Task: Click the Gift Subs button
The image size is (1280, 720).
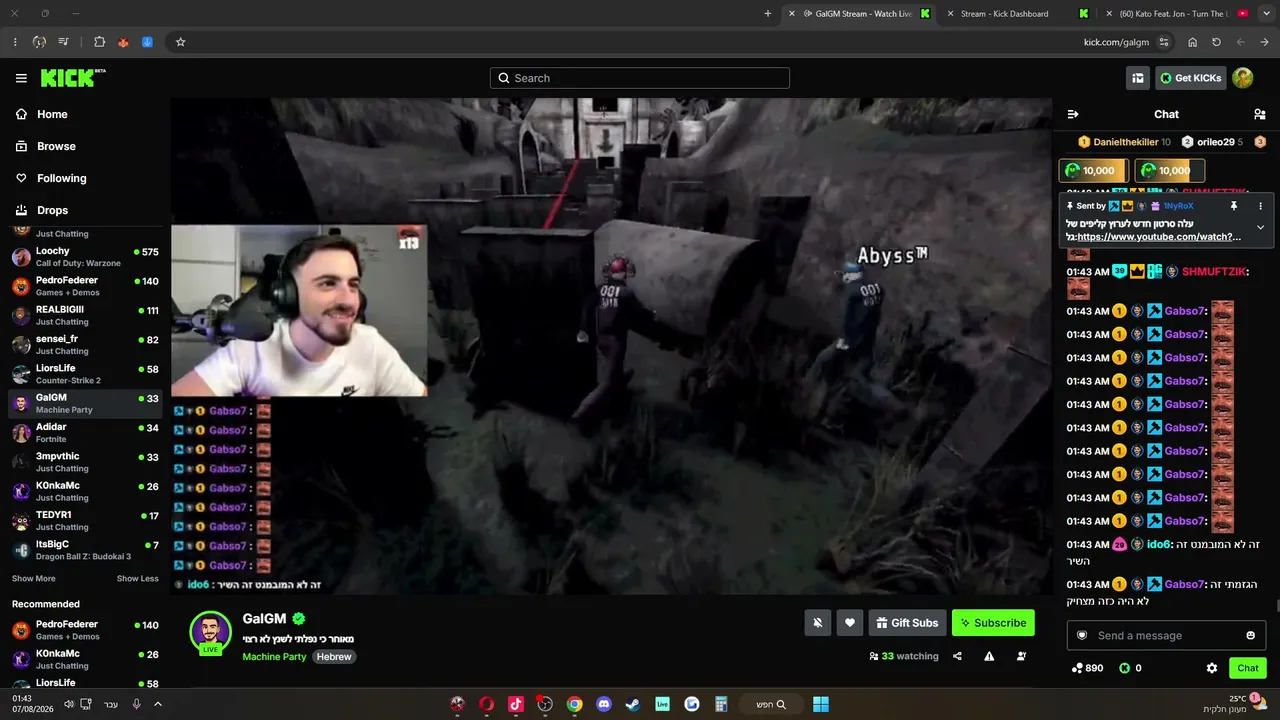Action: [907, 623]
